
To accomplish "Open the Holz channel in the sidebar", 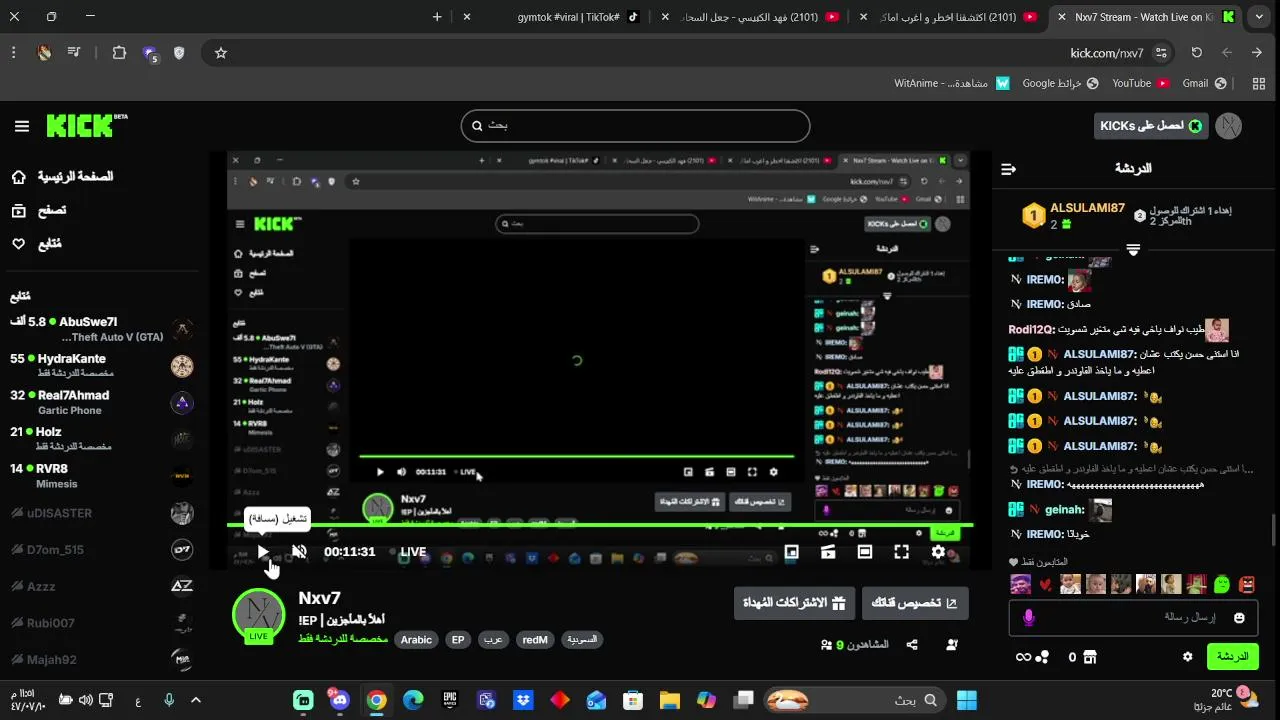I will pyautogui.click(x=100, y=438).
